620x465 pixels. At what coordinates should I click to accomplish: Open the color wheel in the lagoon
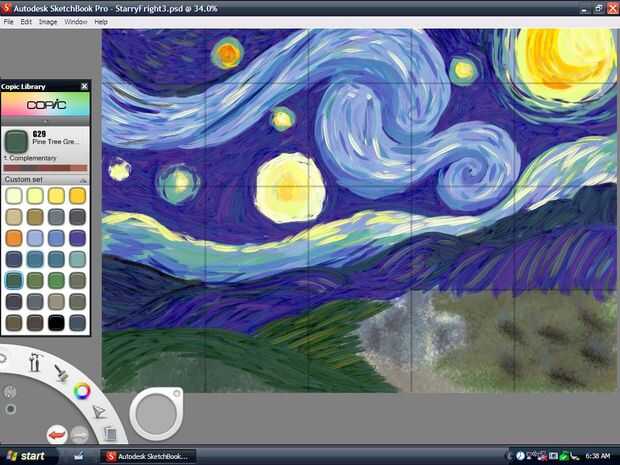coord(82,391)
